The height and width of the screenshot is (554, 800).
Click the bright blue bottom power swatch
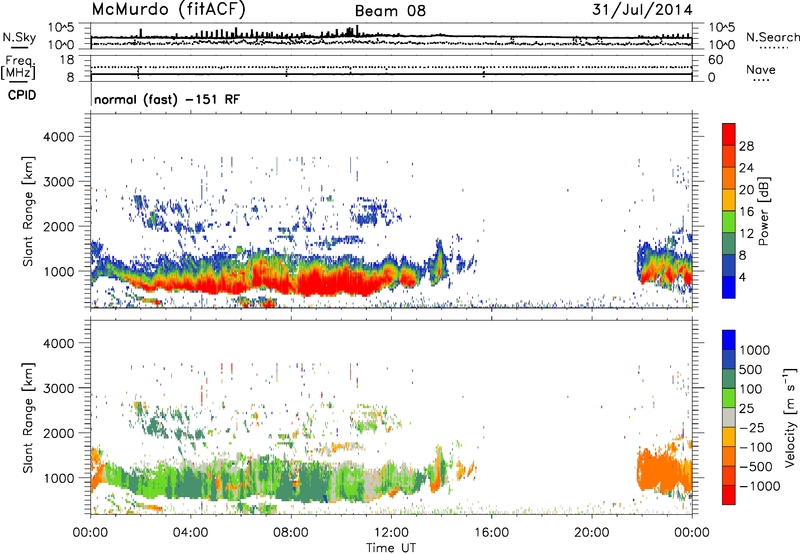(729, 288)
